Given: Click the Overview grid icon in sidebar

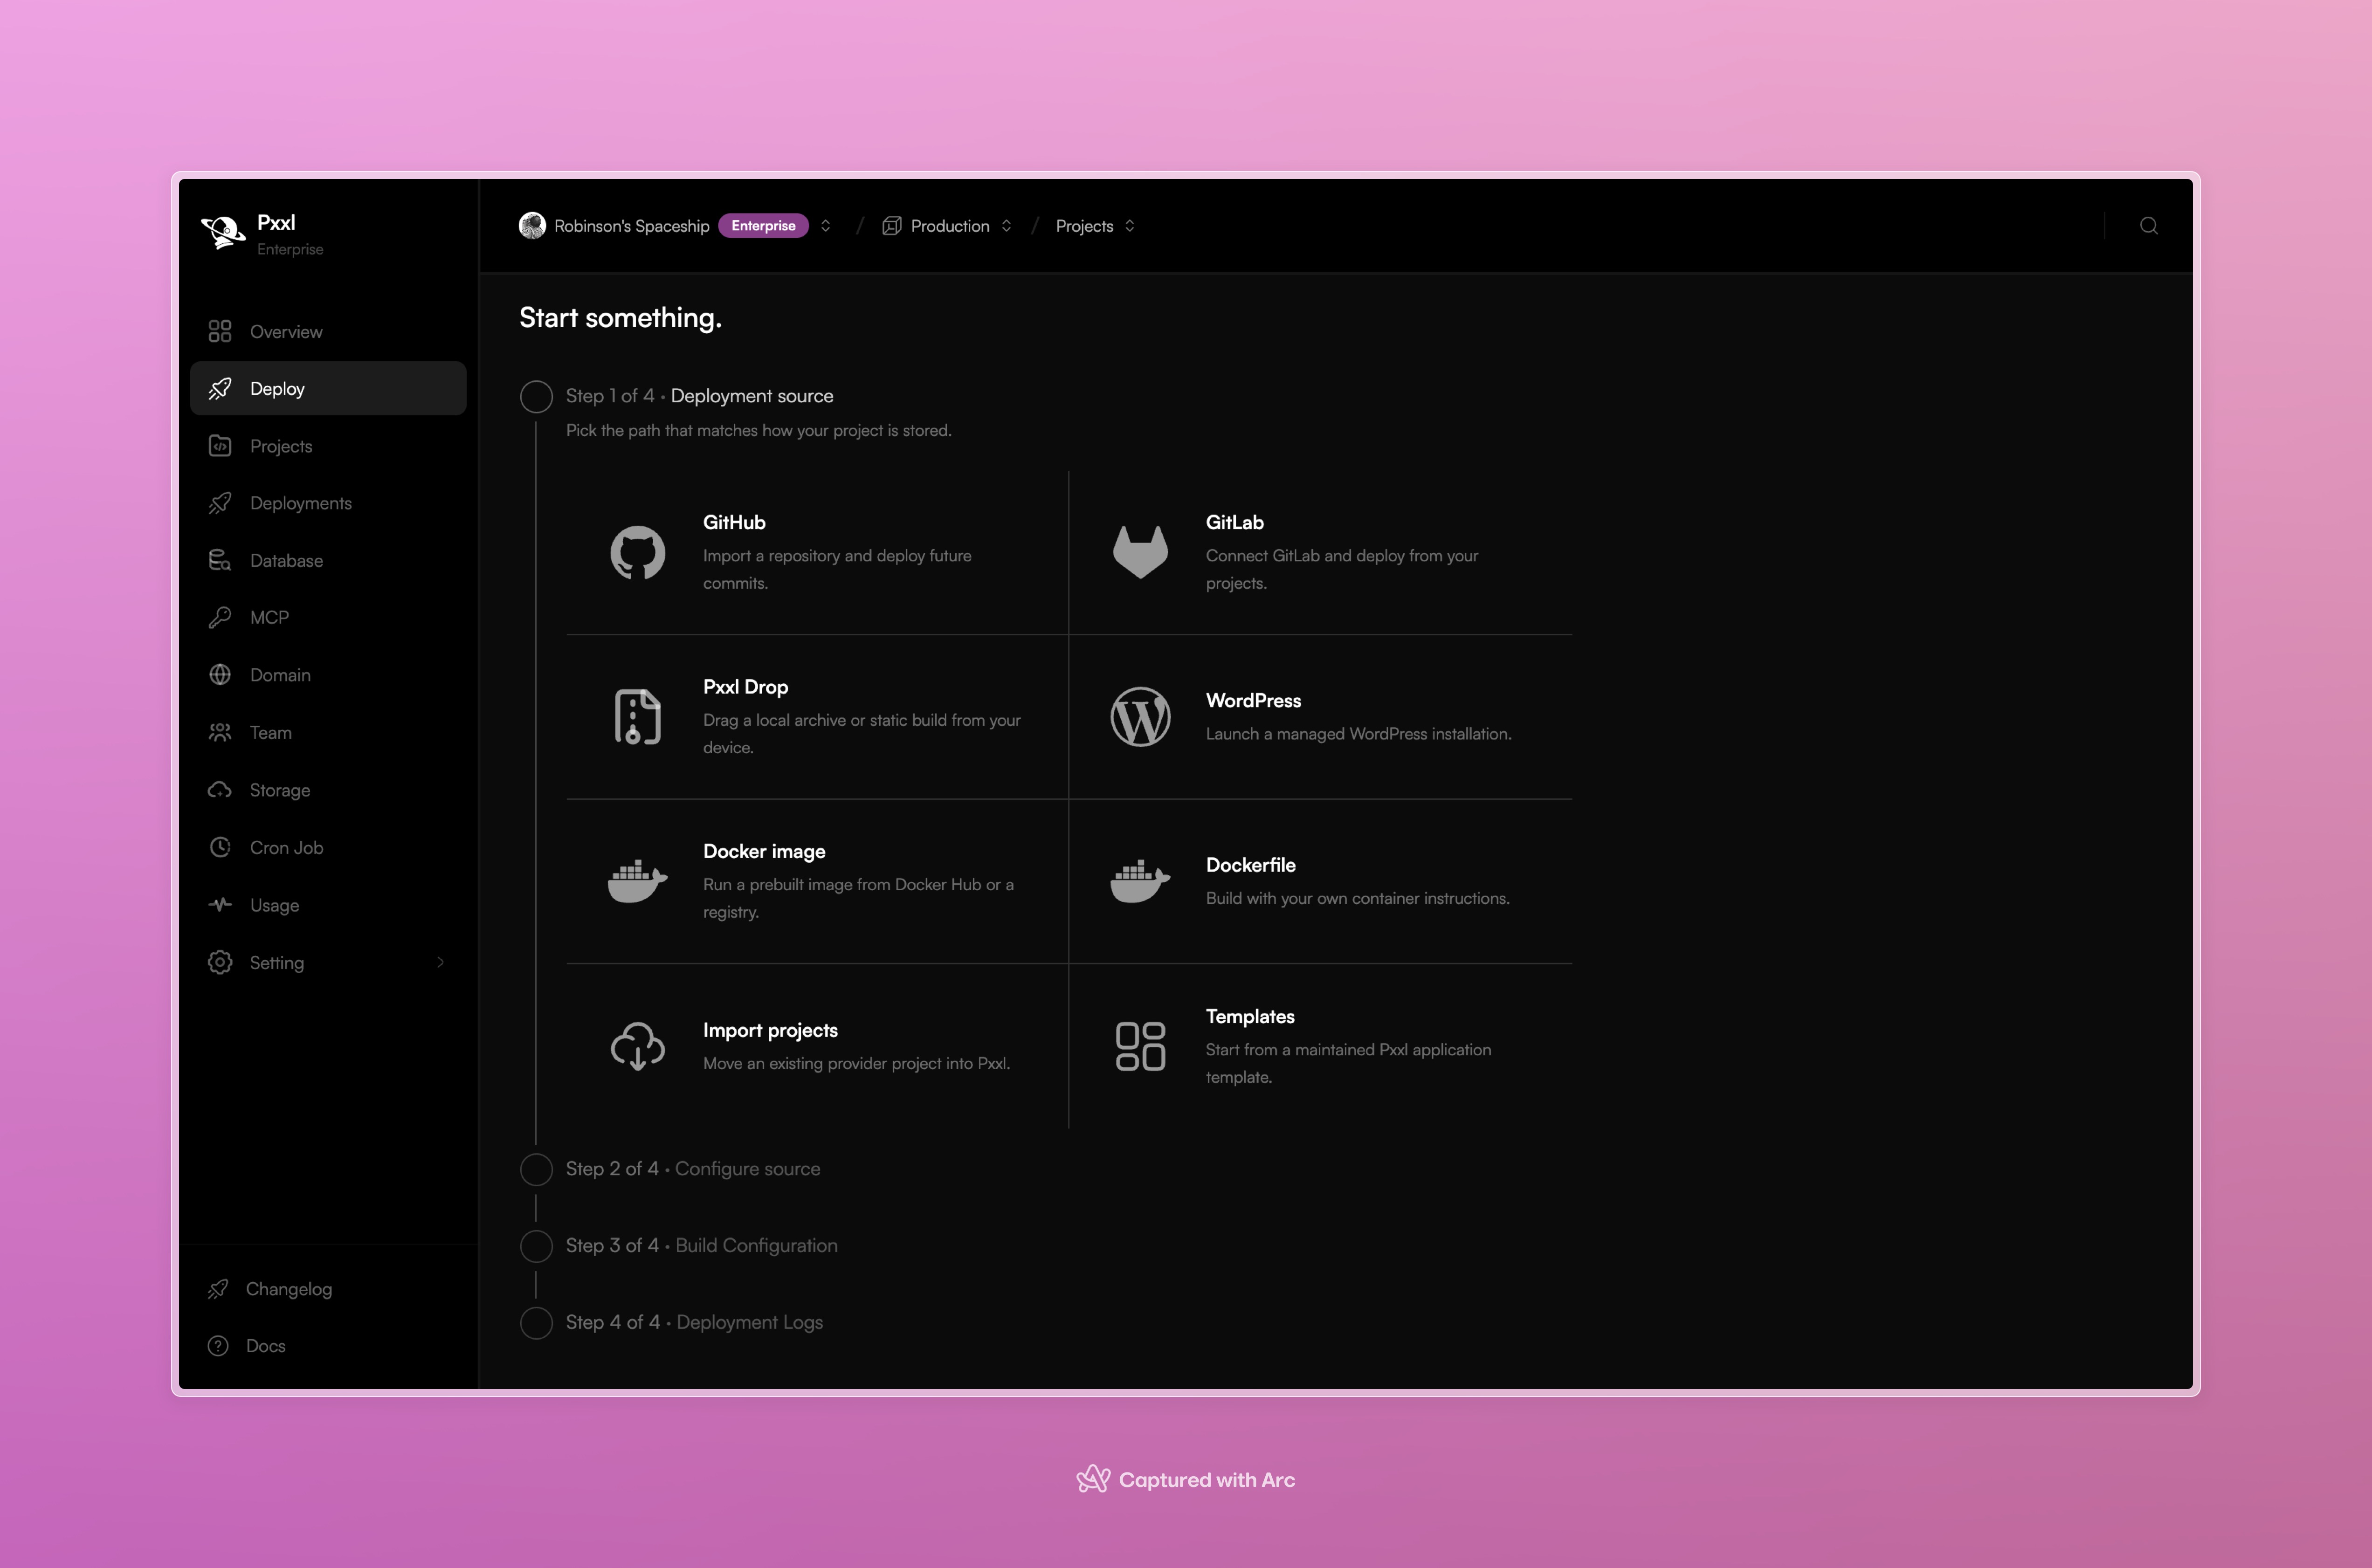Looking at the screenshot, I should [x=220, y=331].
